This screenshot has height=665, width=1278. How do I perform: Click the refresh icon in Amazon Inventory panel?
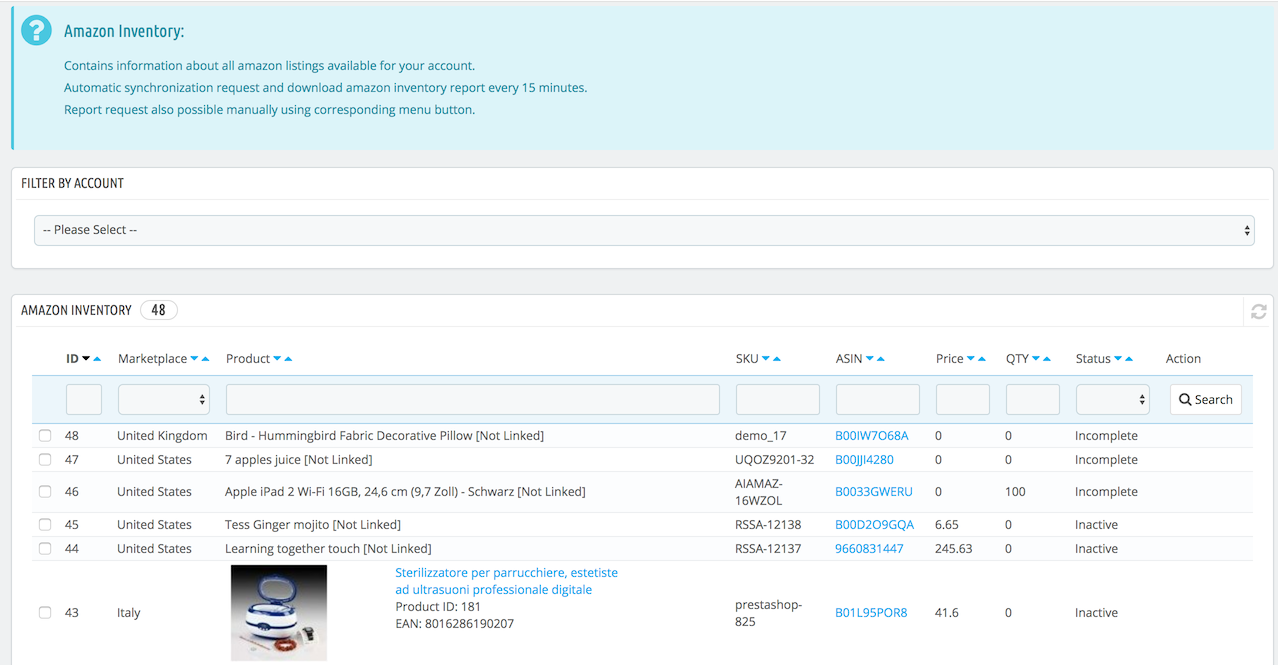(1258, 312)
